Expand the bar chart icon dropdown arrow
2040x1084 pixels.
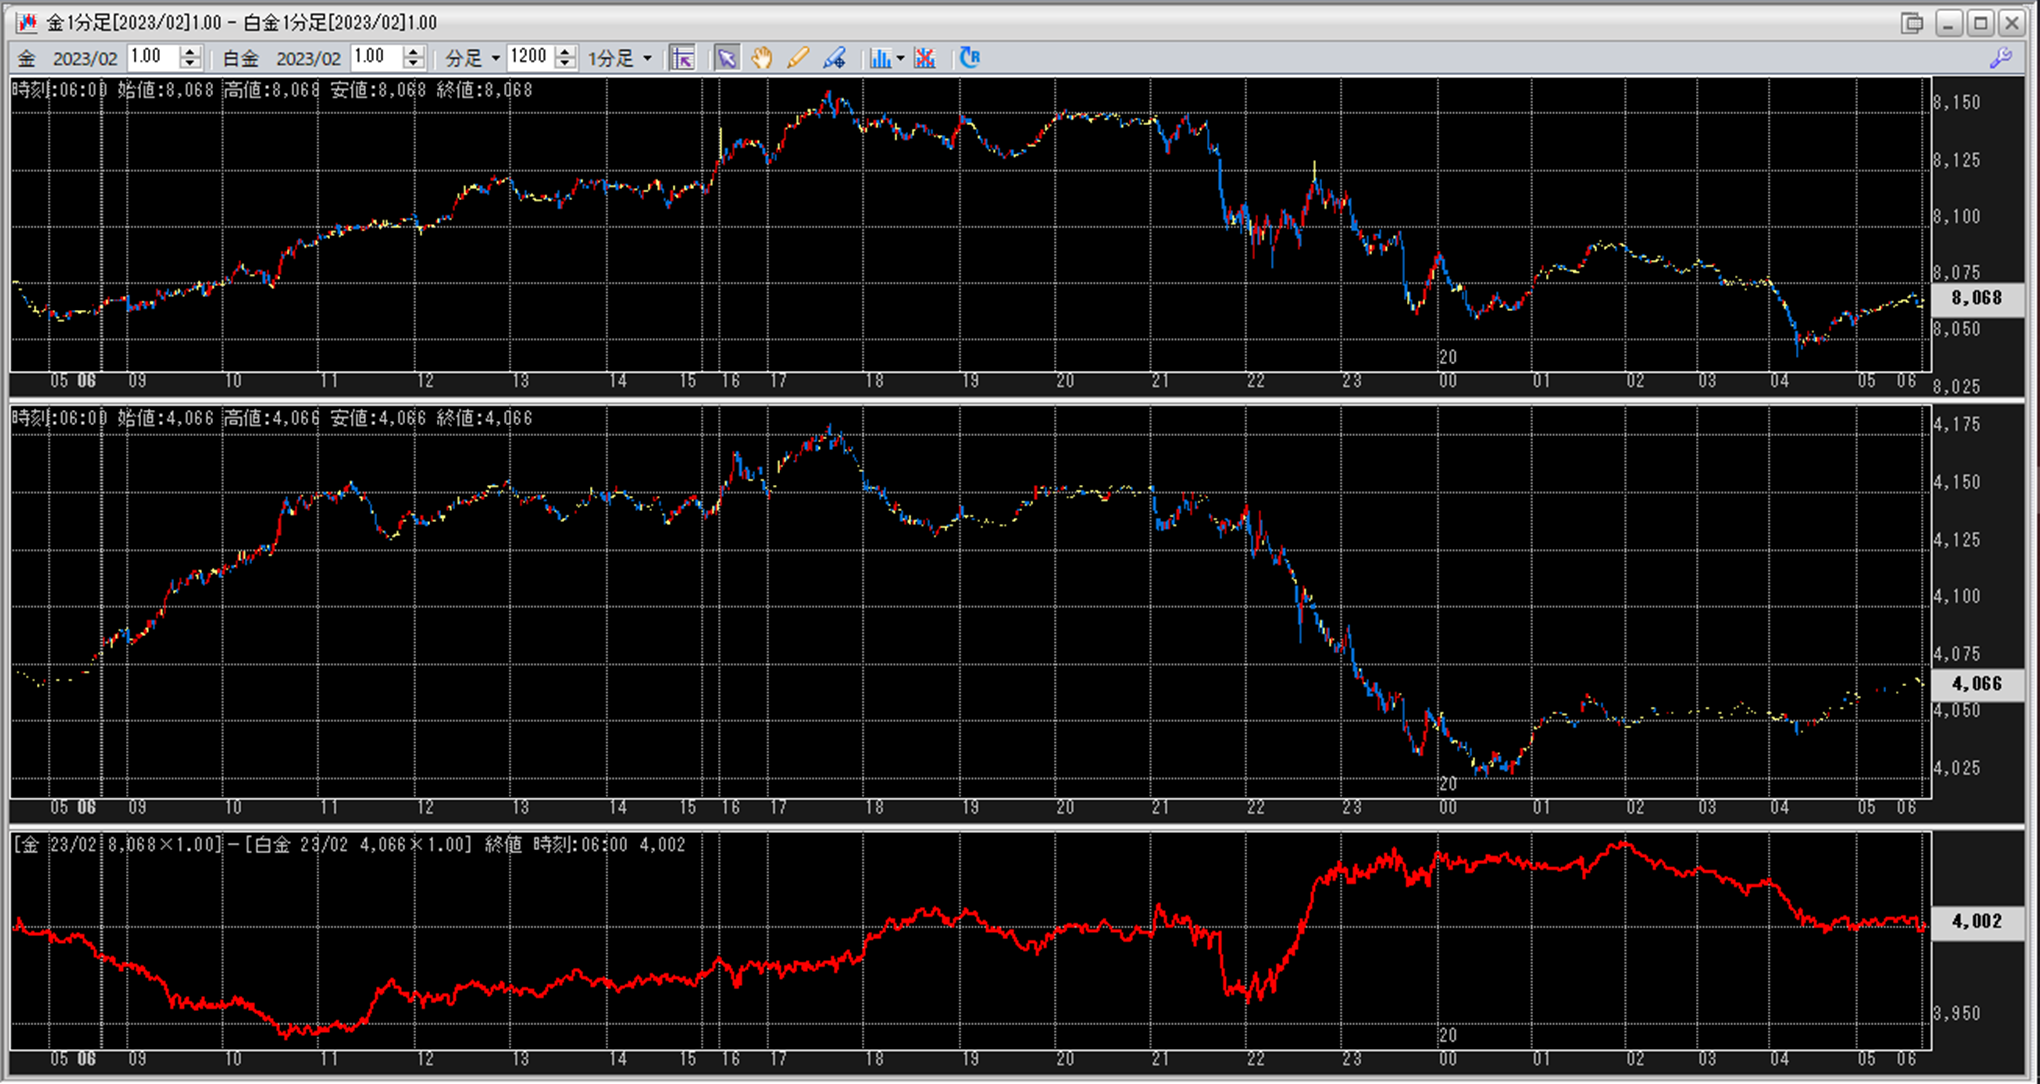point(900,59)
